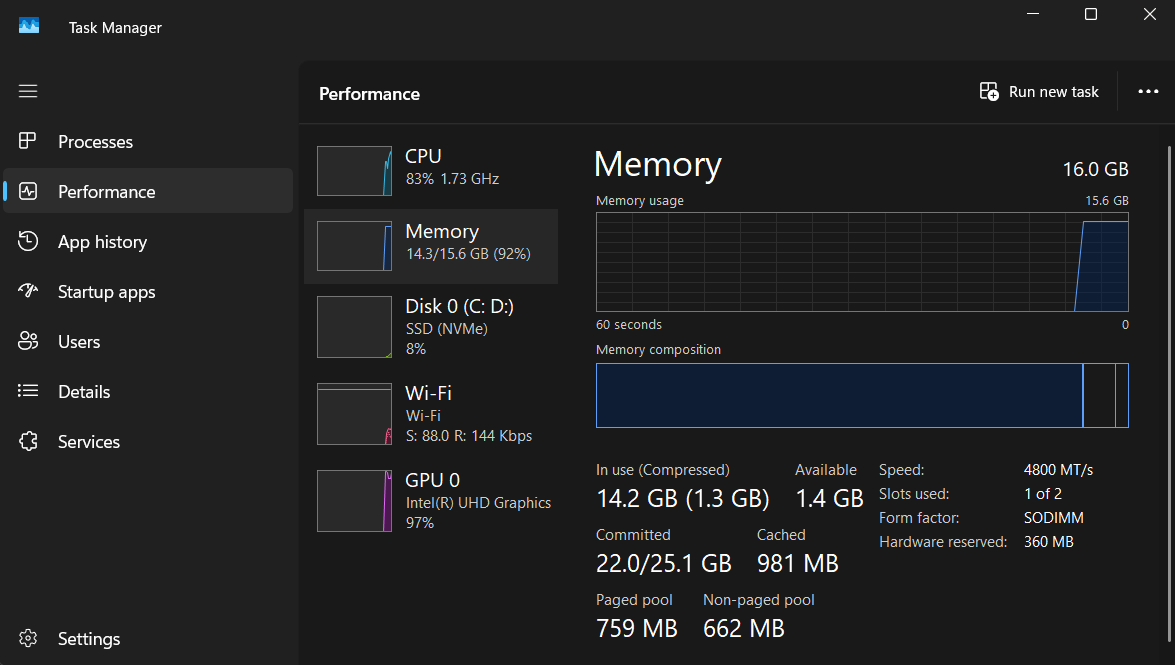Select the CPU performance graph thumbnail
This screenshot has width=1175, height=665.
click(x=354, y=171)
